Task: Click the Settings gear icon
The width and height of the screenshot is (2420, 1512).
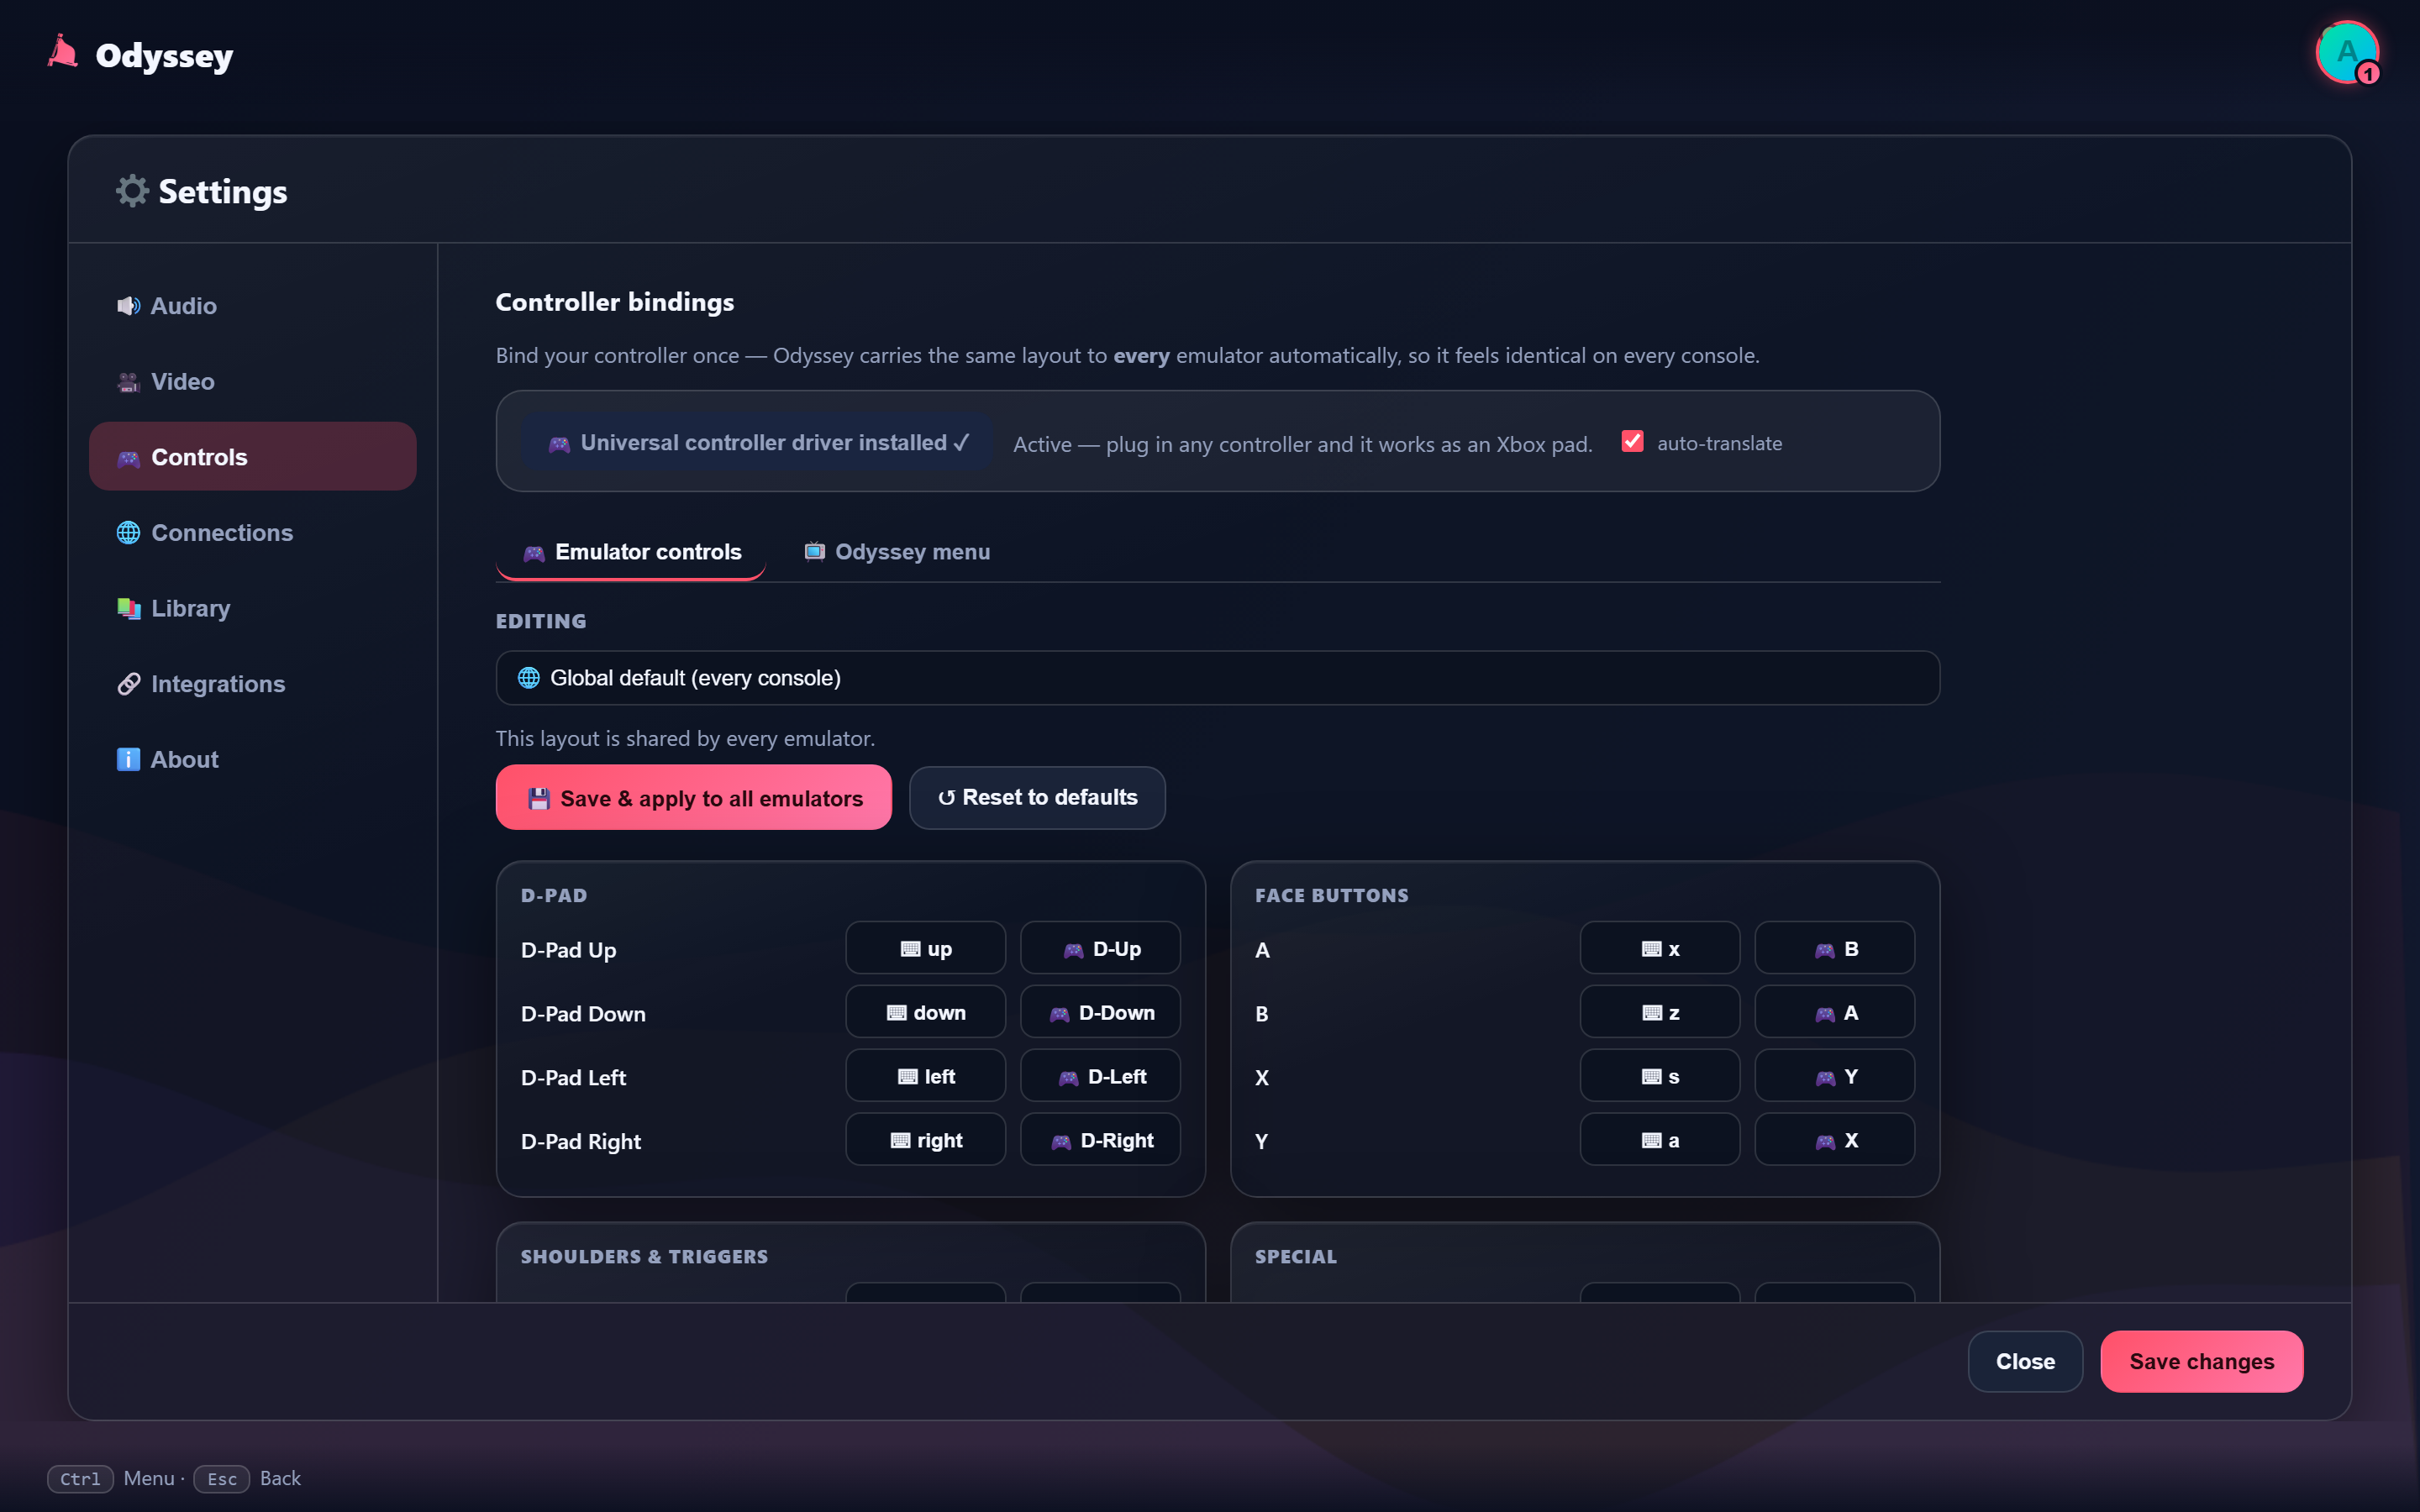Action: [131, 190]
